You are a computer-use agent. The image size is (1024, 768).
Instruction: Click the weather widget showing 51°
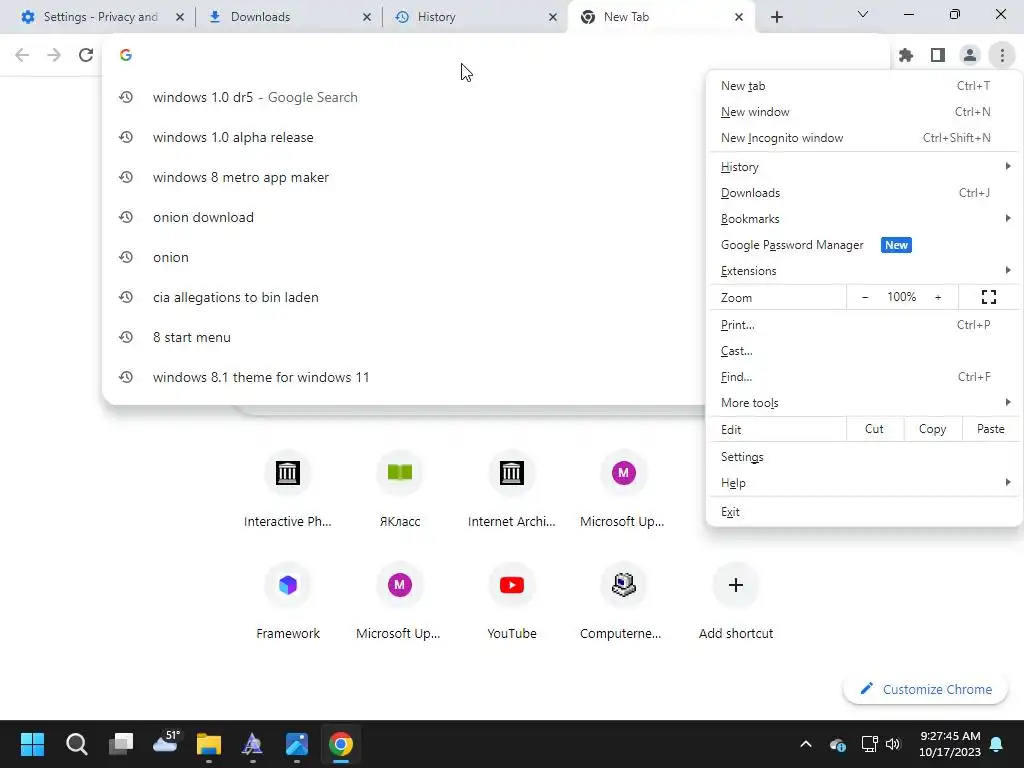(165, 744)
